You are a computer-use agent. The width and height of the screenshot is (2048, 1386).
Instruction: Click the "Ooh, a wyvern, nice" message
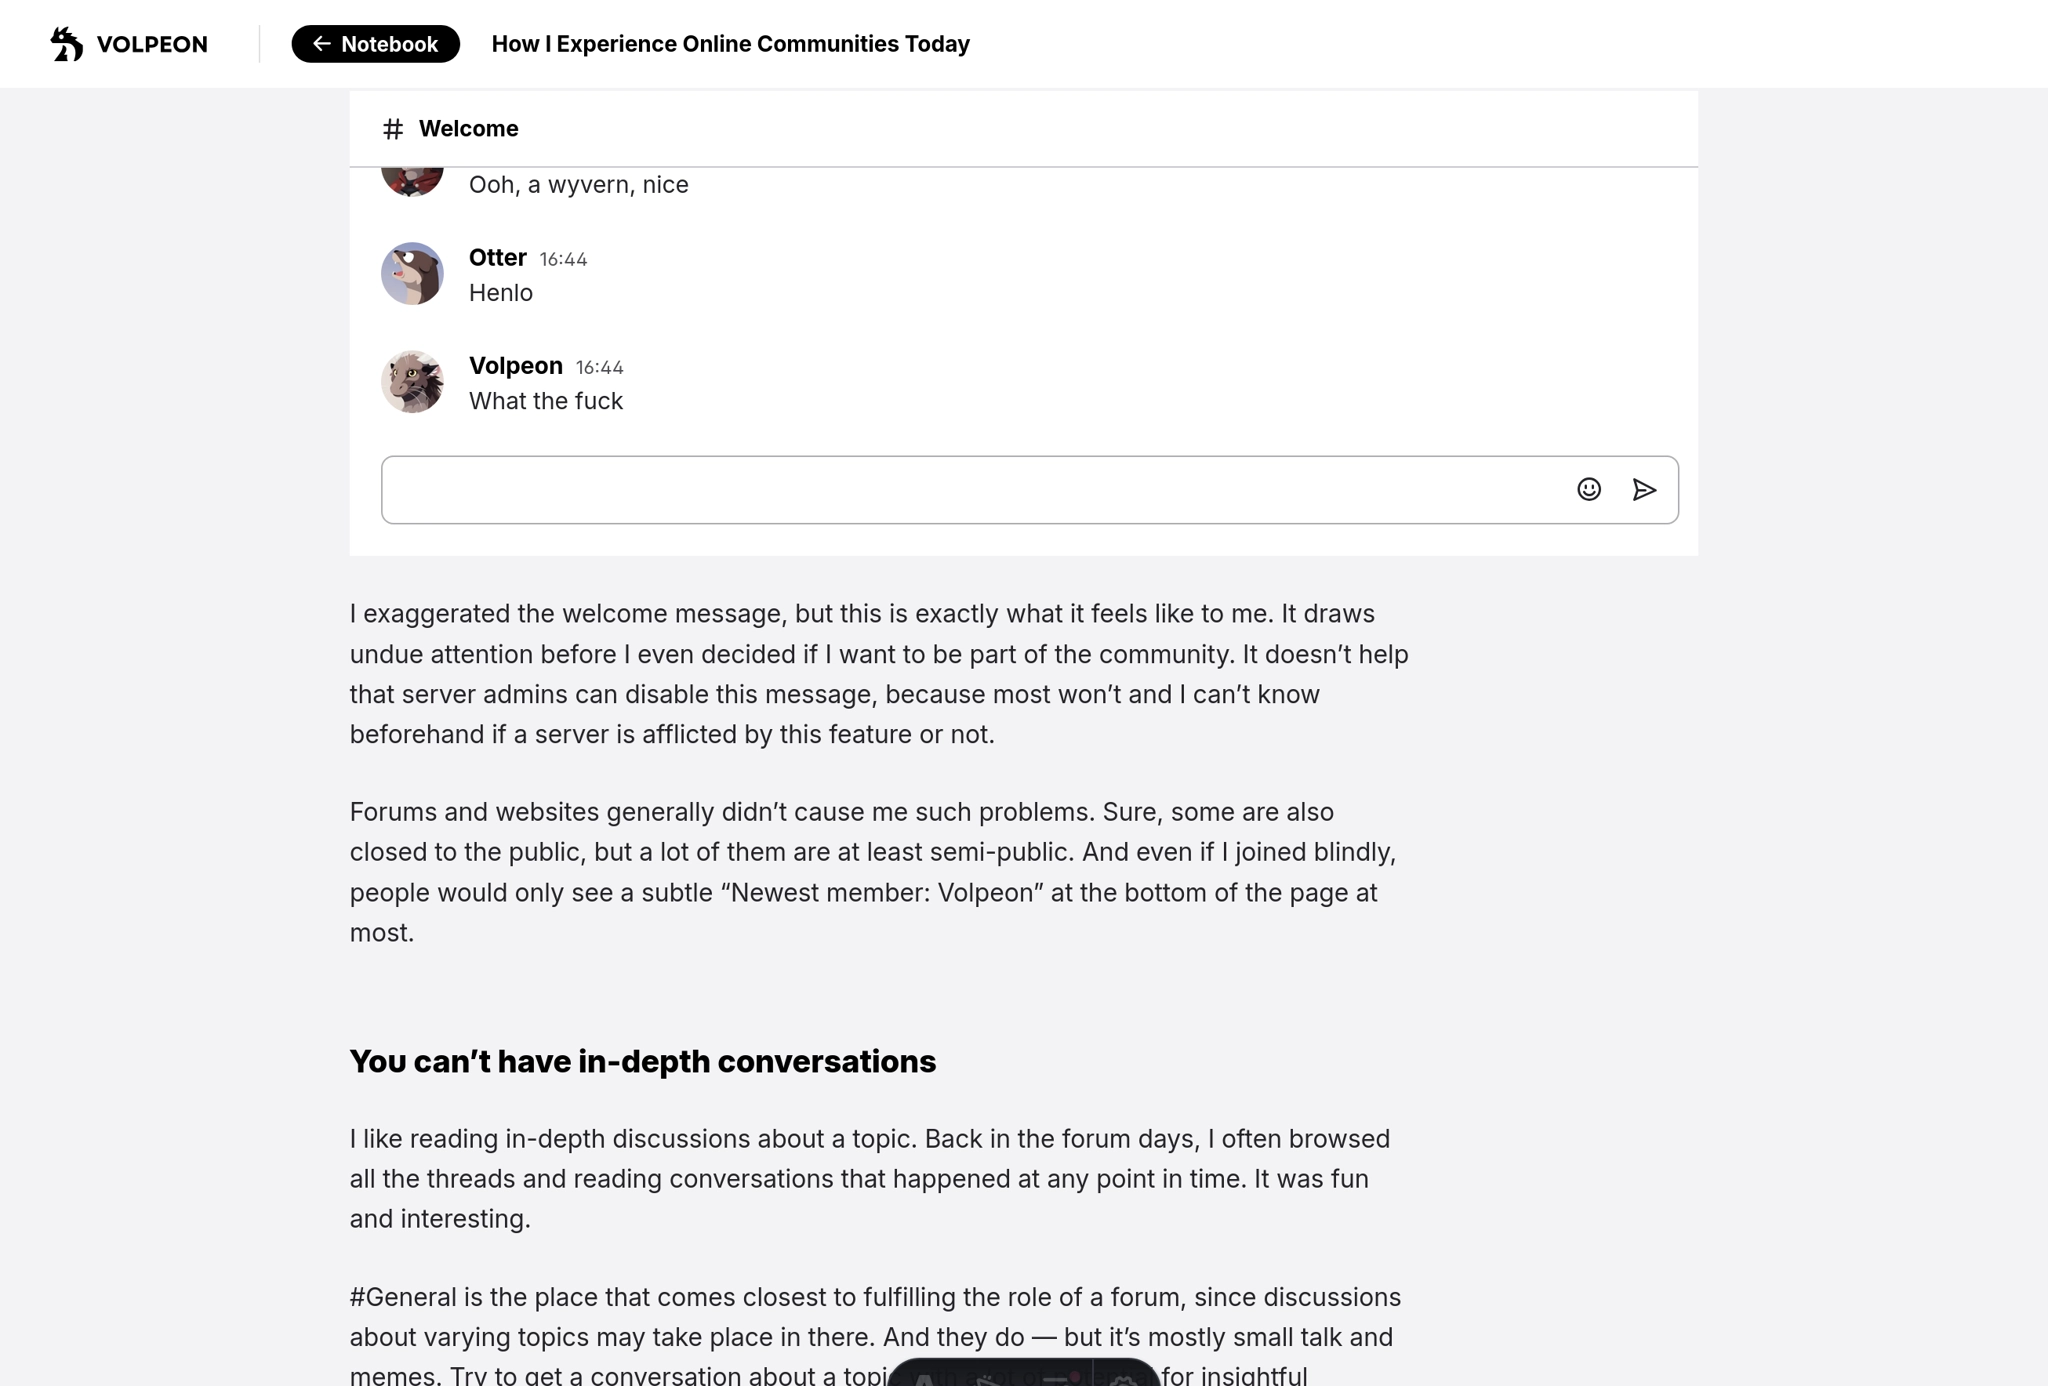click(x=578, y=185)
